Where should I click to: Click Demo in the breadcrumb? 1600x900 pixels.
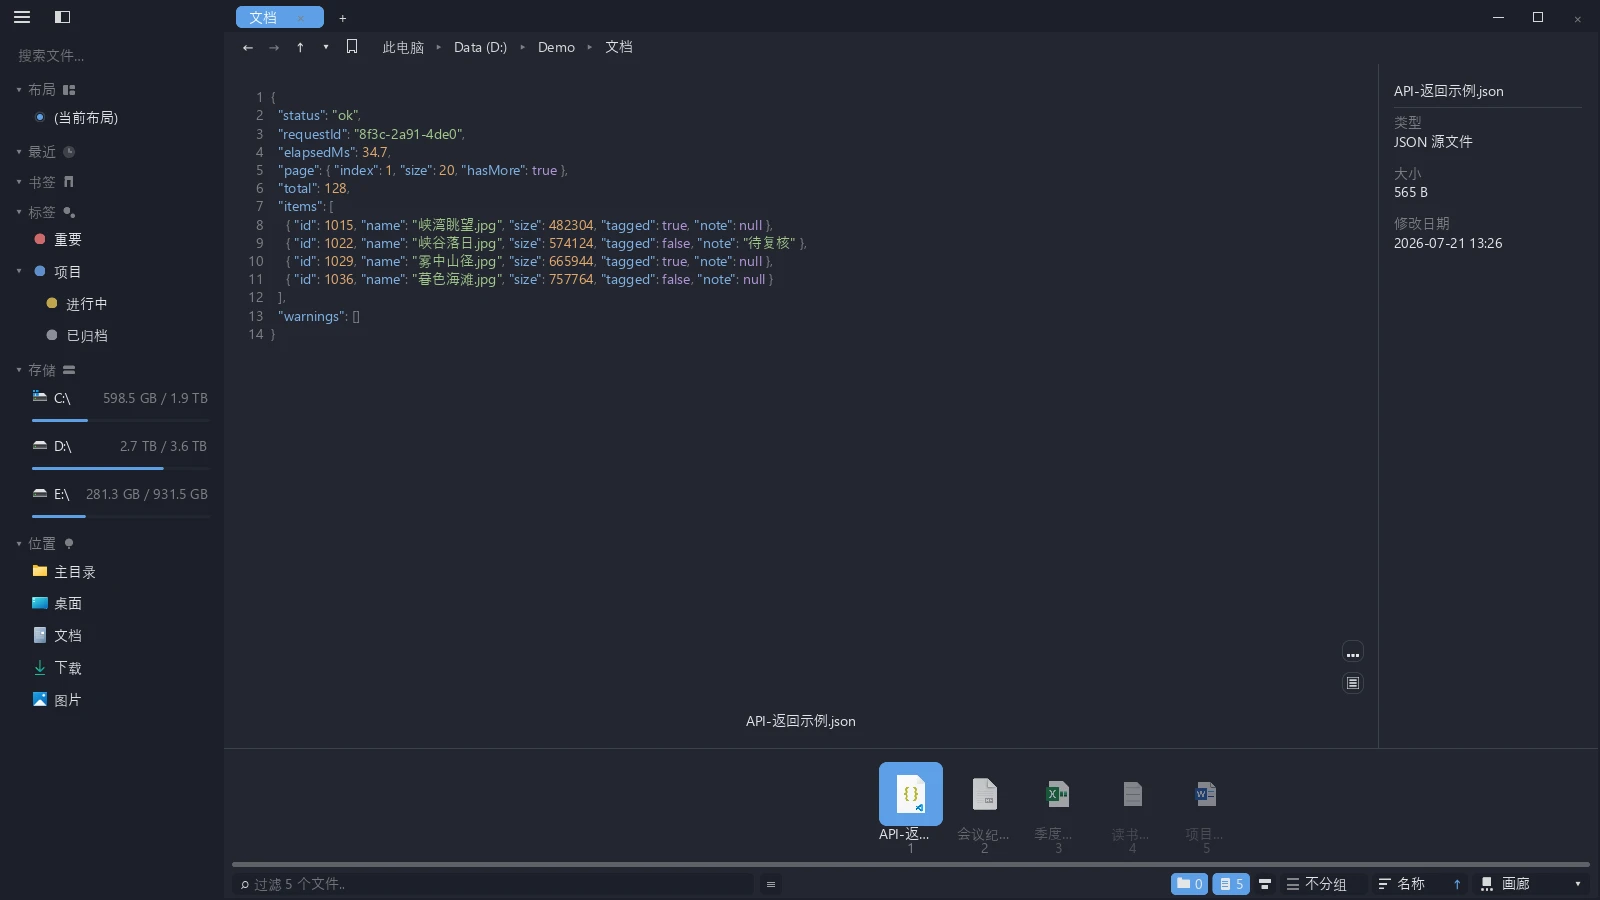(x=556, y=47)
